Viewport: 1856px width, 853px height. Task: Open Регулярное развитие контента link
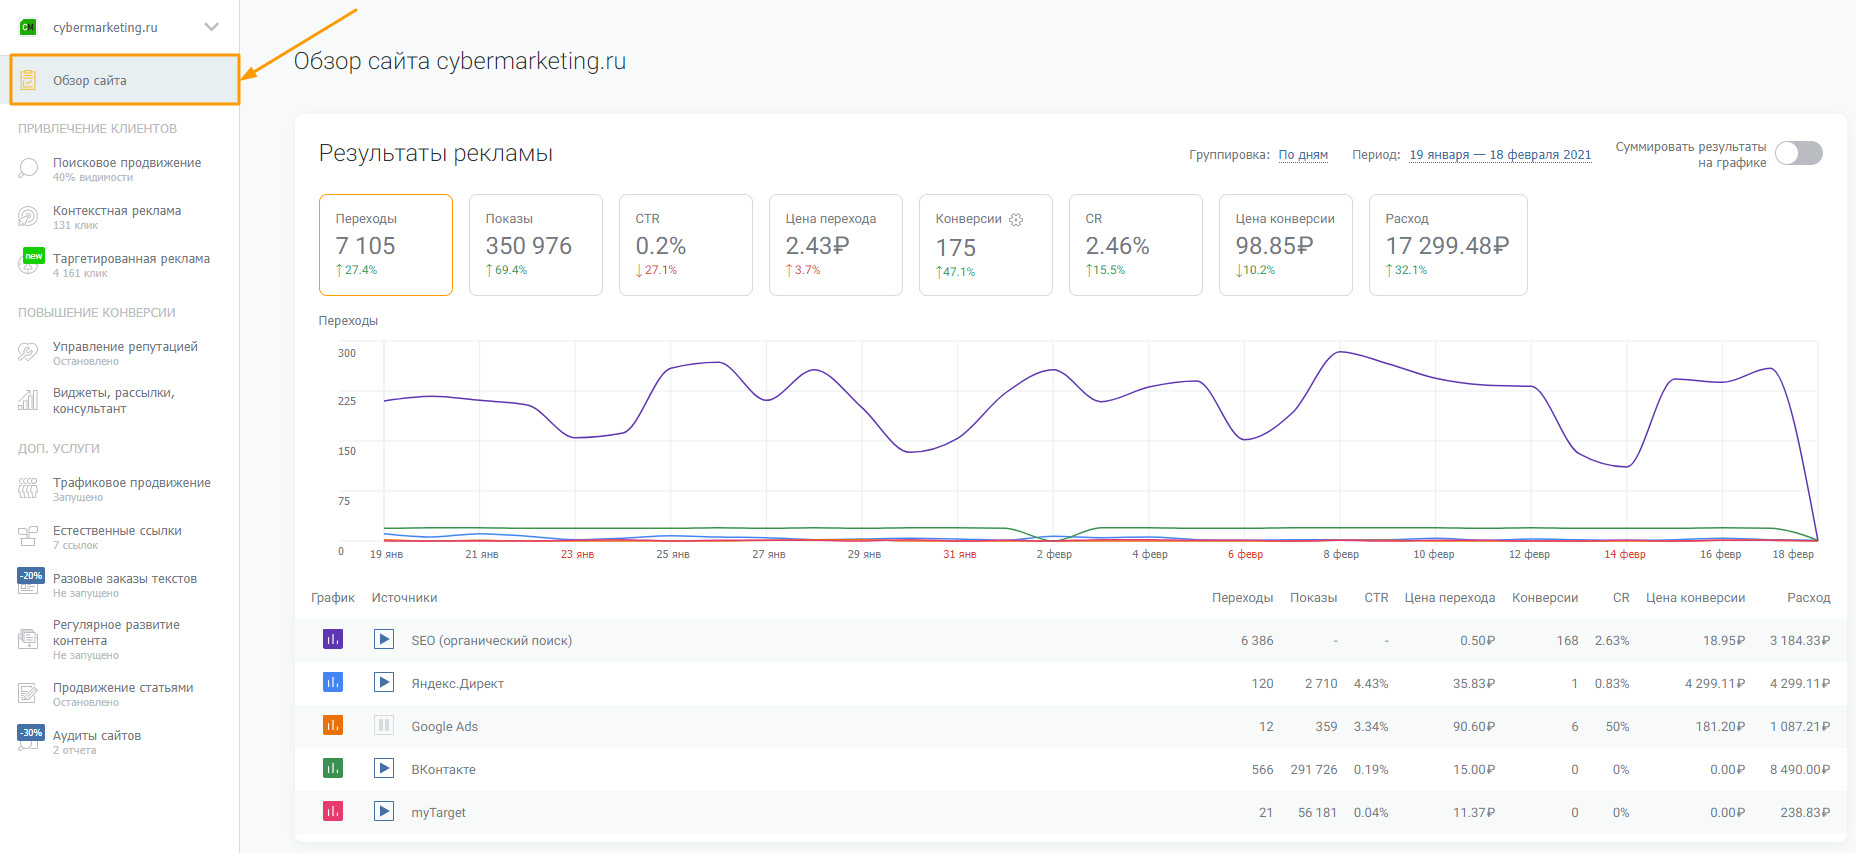(x=116, y=633)
